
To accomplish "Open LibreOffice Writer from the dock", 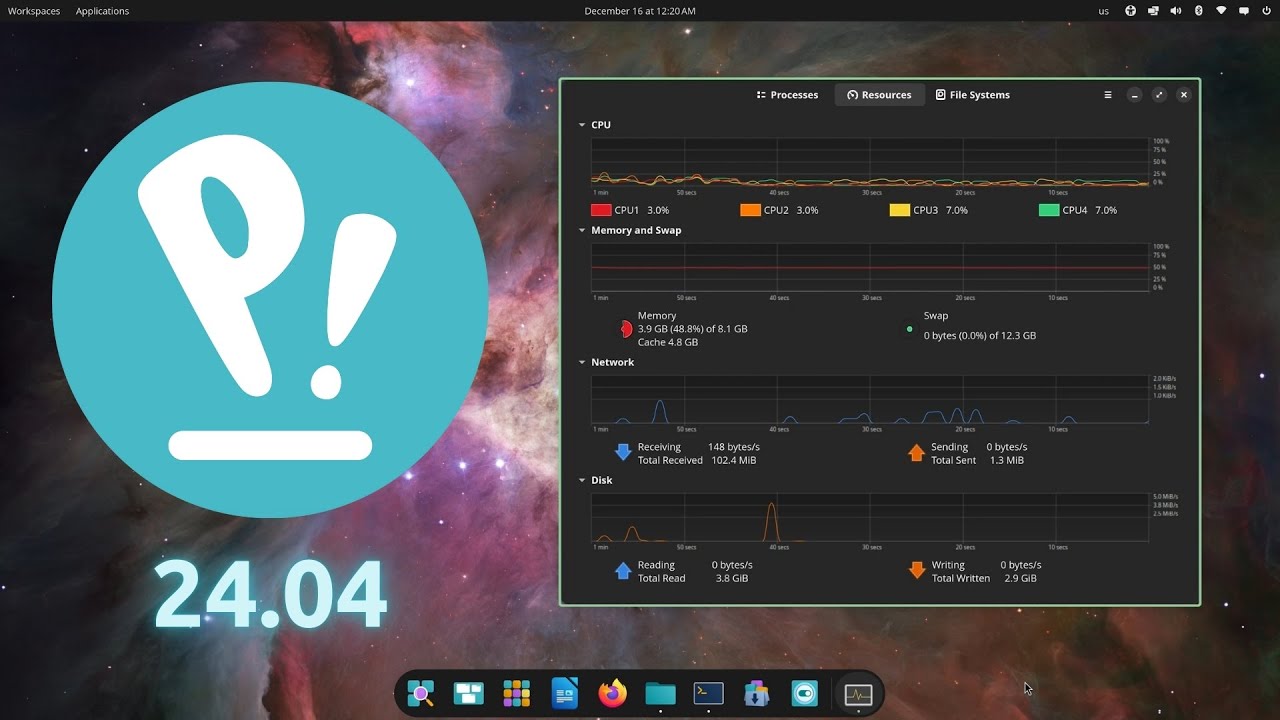I will 564,693.
